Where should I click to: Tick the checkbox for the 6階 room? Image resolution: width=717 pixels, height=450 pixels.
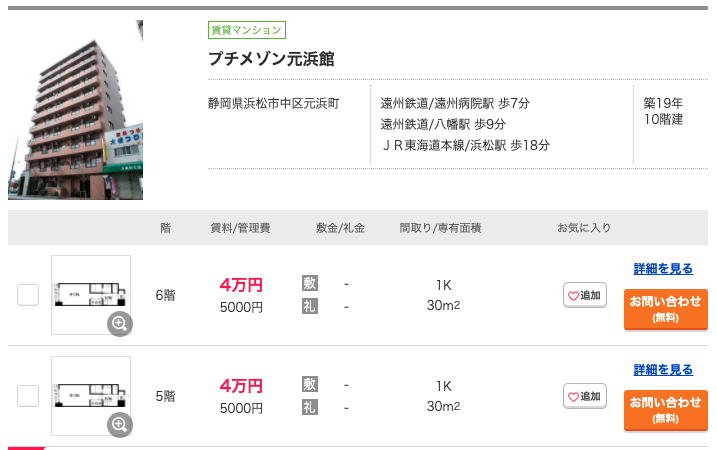(28, 295)
